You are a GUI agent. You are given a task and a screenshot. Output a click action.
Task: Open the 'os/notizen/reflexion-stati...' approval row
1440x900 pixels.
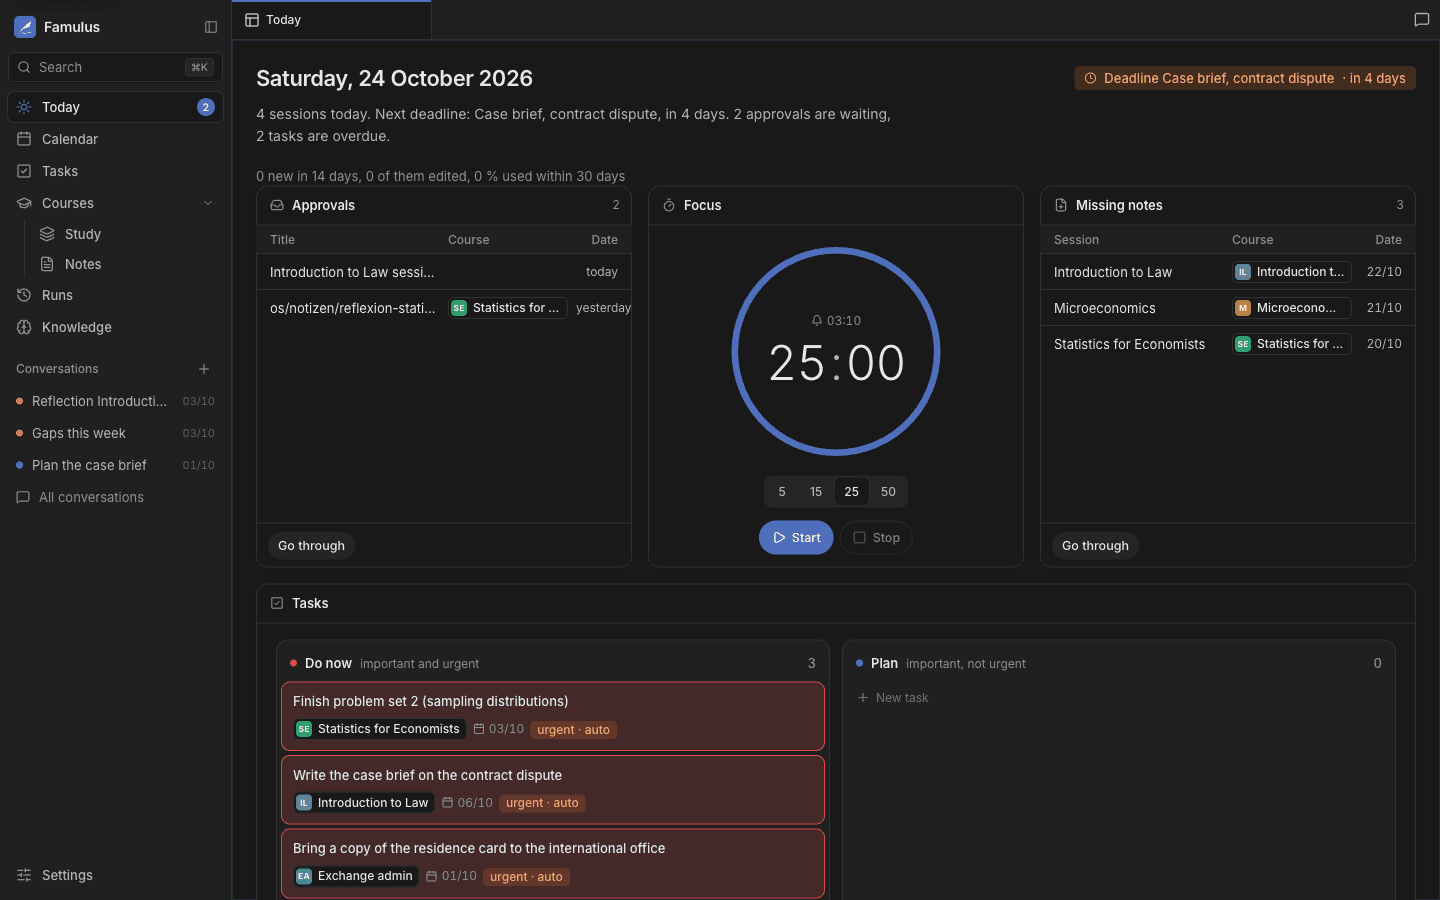pyautogui.click(x=444, y=308)
